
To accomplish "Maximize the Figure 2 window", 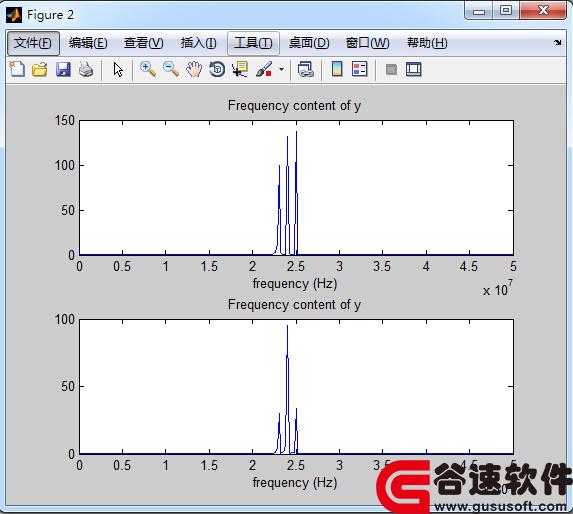I will point(506,10).
